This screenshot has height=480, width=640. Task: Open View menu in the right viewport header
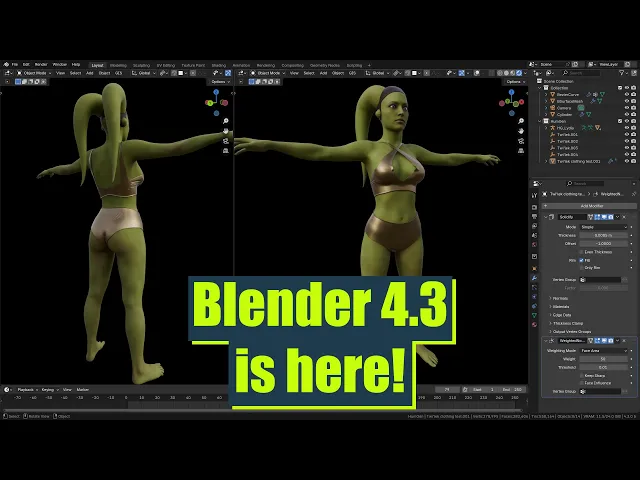pyautogui.click(x=294, y=73)
